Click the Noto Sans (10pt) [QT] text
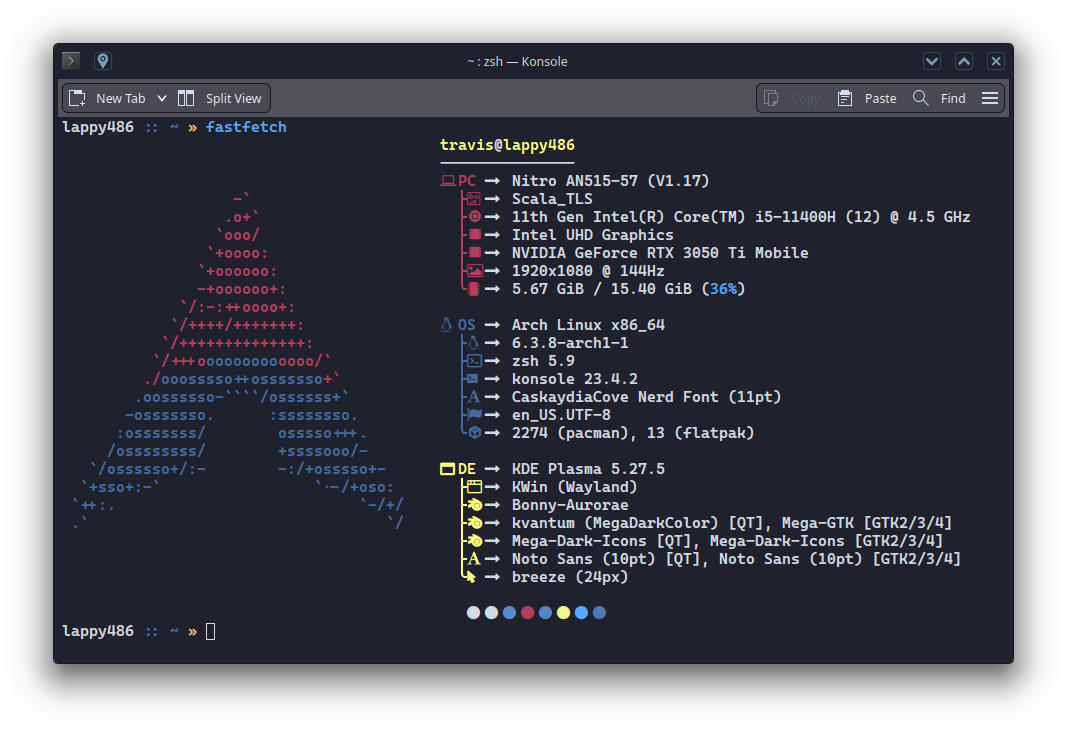1067x730 pixels. tap(606, 559)
